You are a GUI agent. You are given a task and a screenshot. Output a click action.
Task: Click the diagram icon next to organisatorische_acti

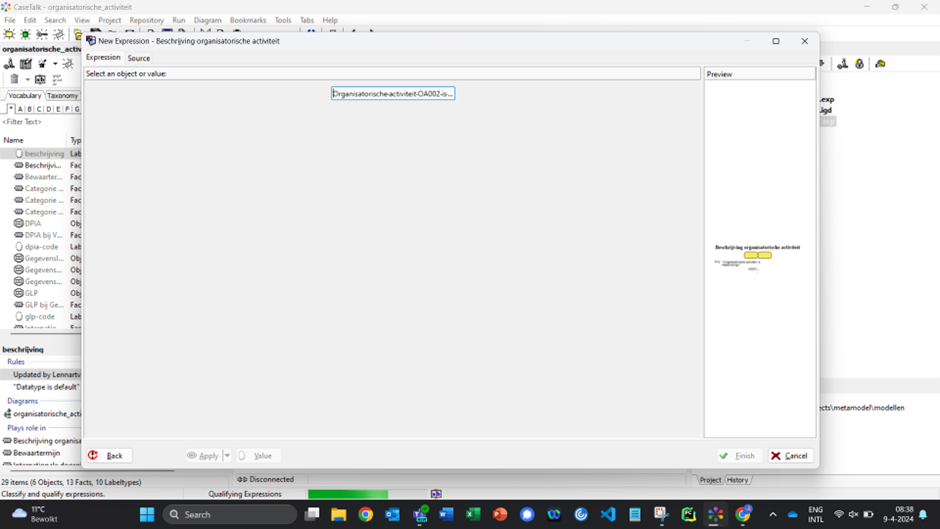(8, 414)
